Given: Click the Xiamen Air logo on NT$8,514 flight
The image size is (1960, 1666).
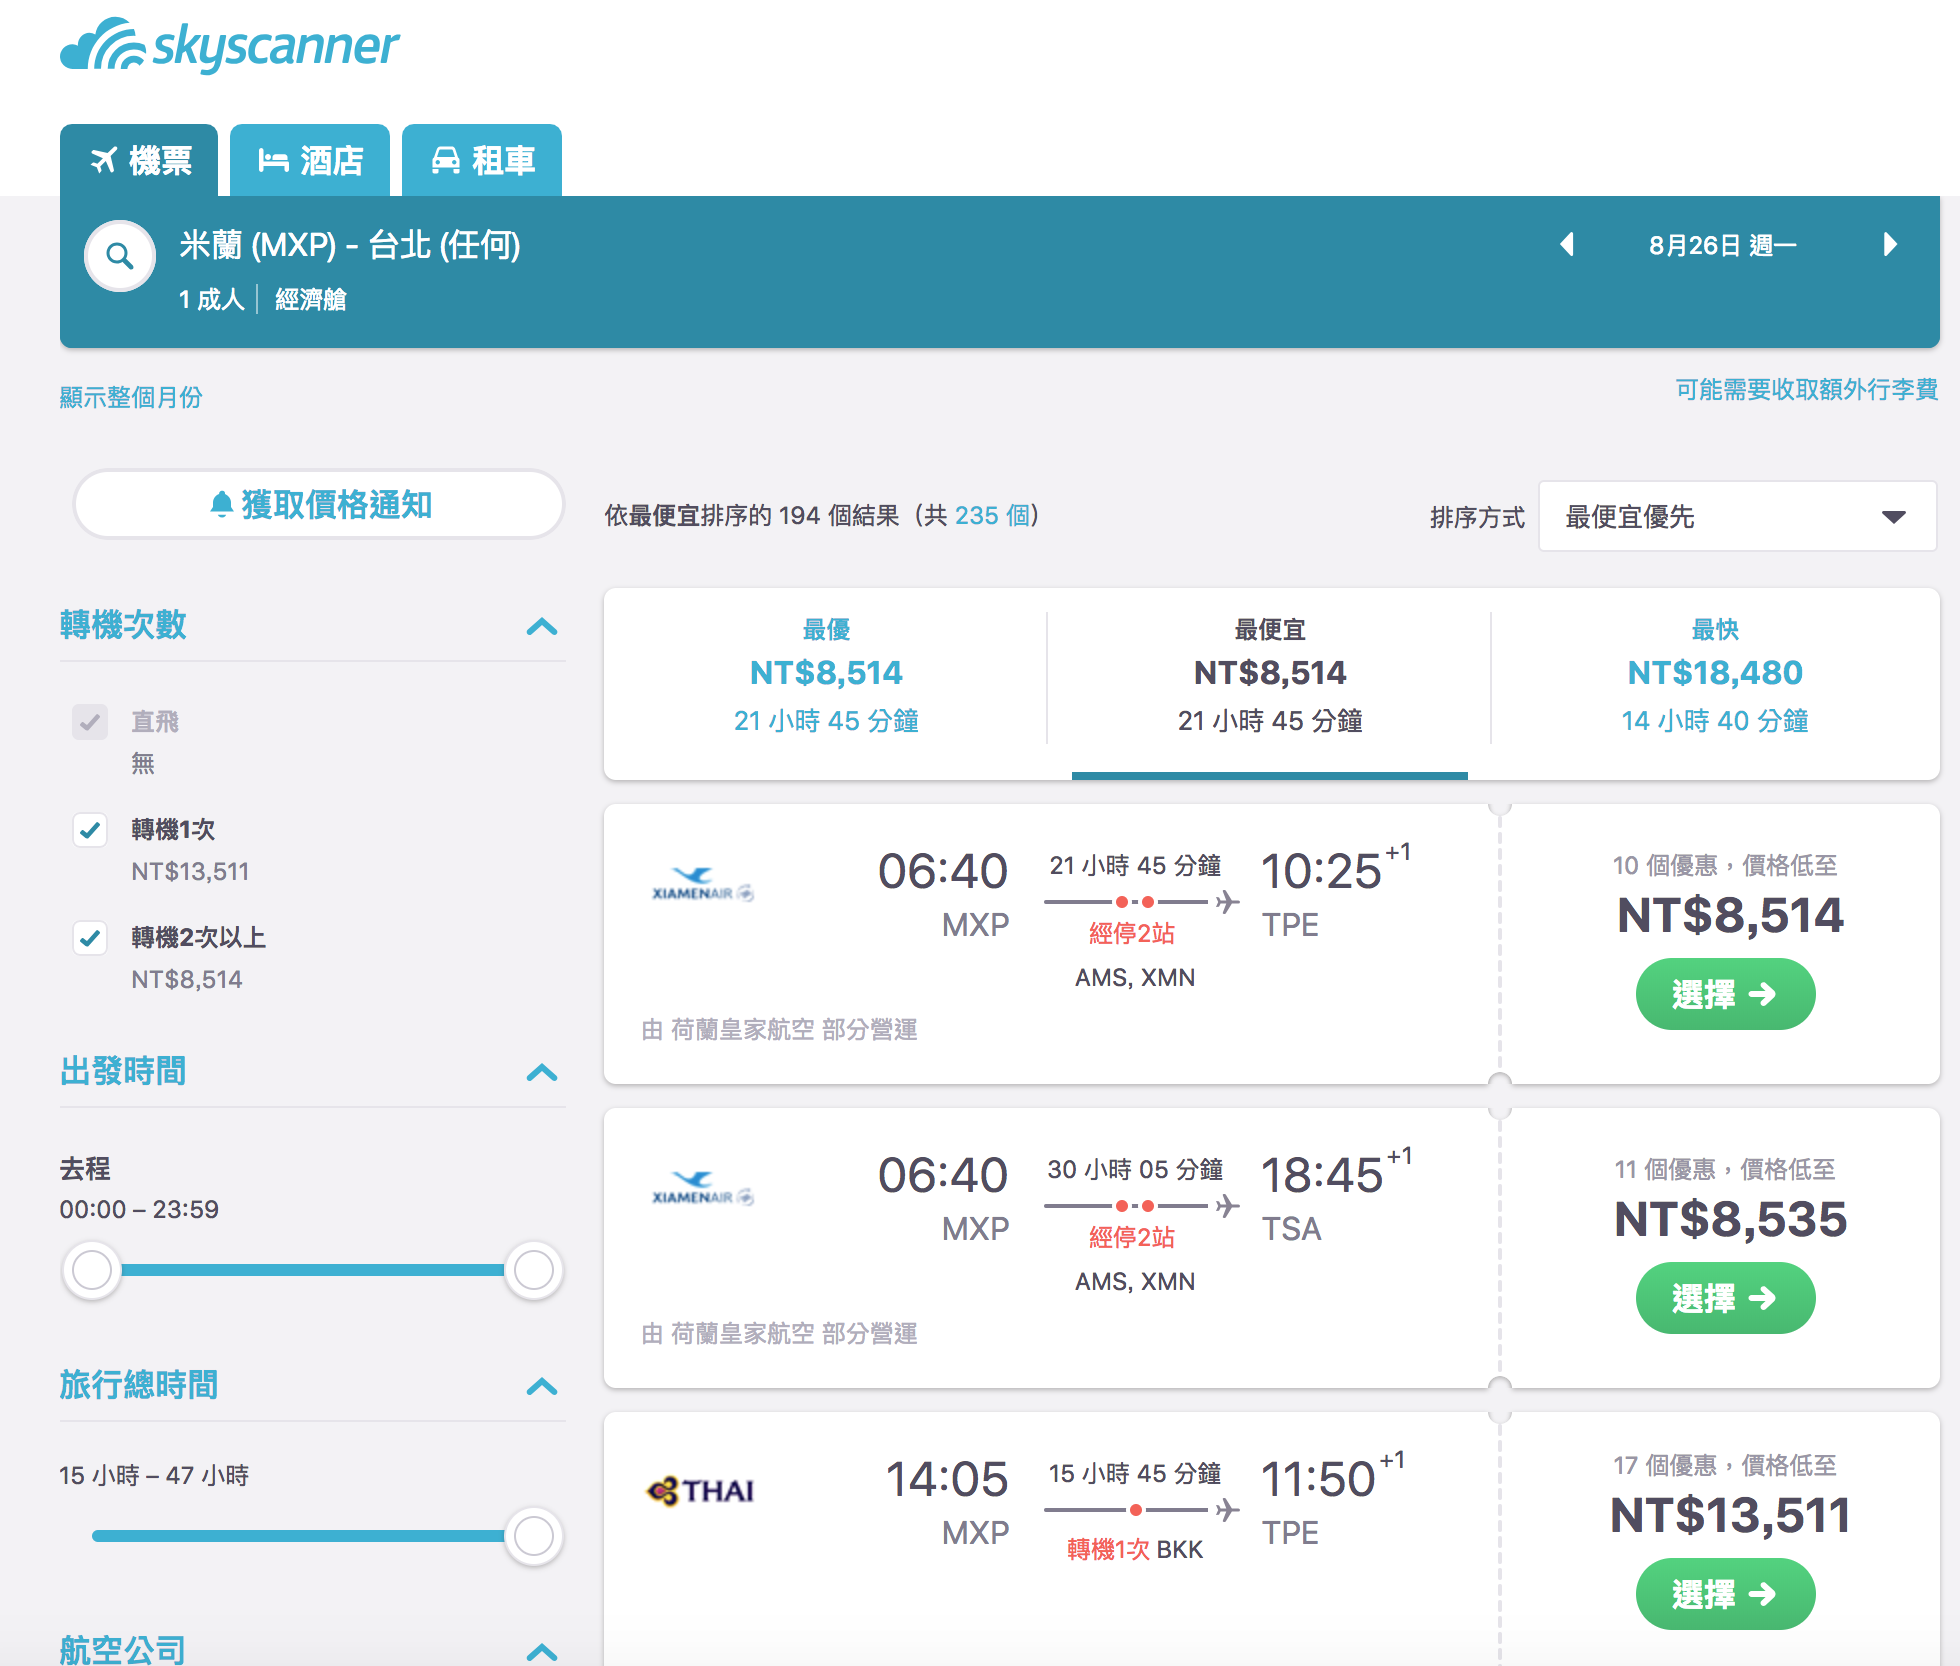Looking at the screenshot, I should [702, 885].
